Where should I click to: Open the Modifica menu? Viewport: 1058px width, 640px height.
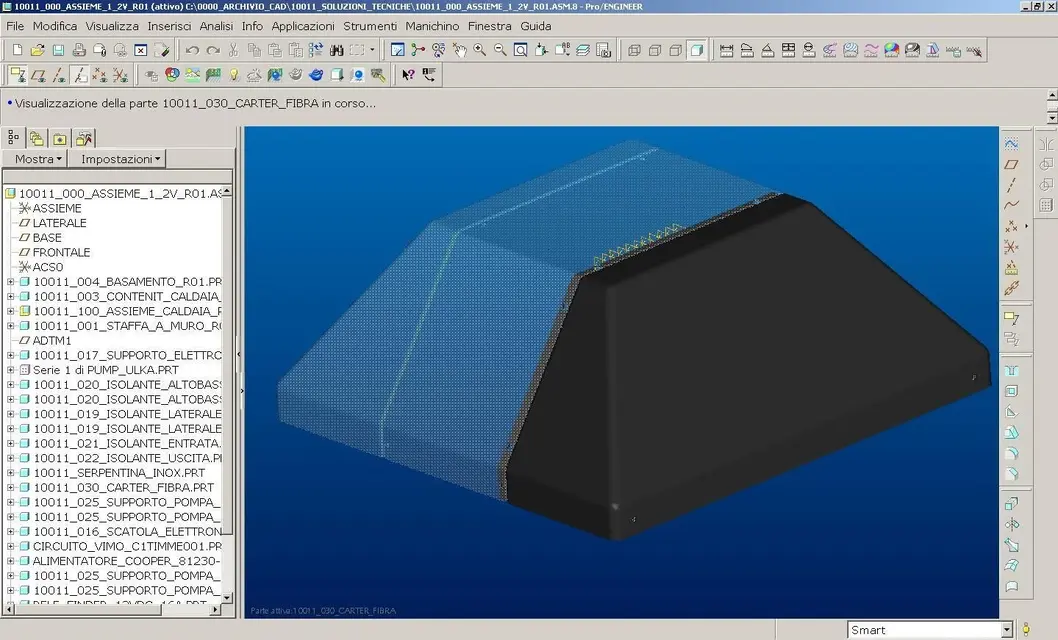[55, 26]
